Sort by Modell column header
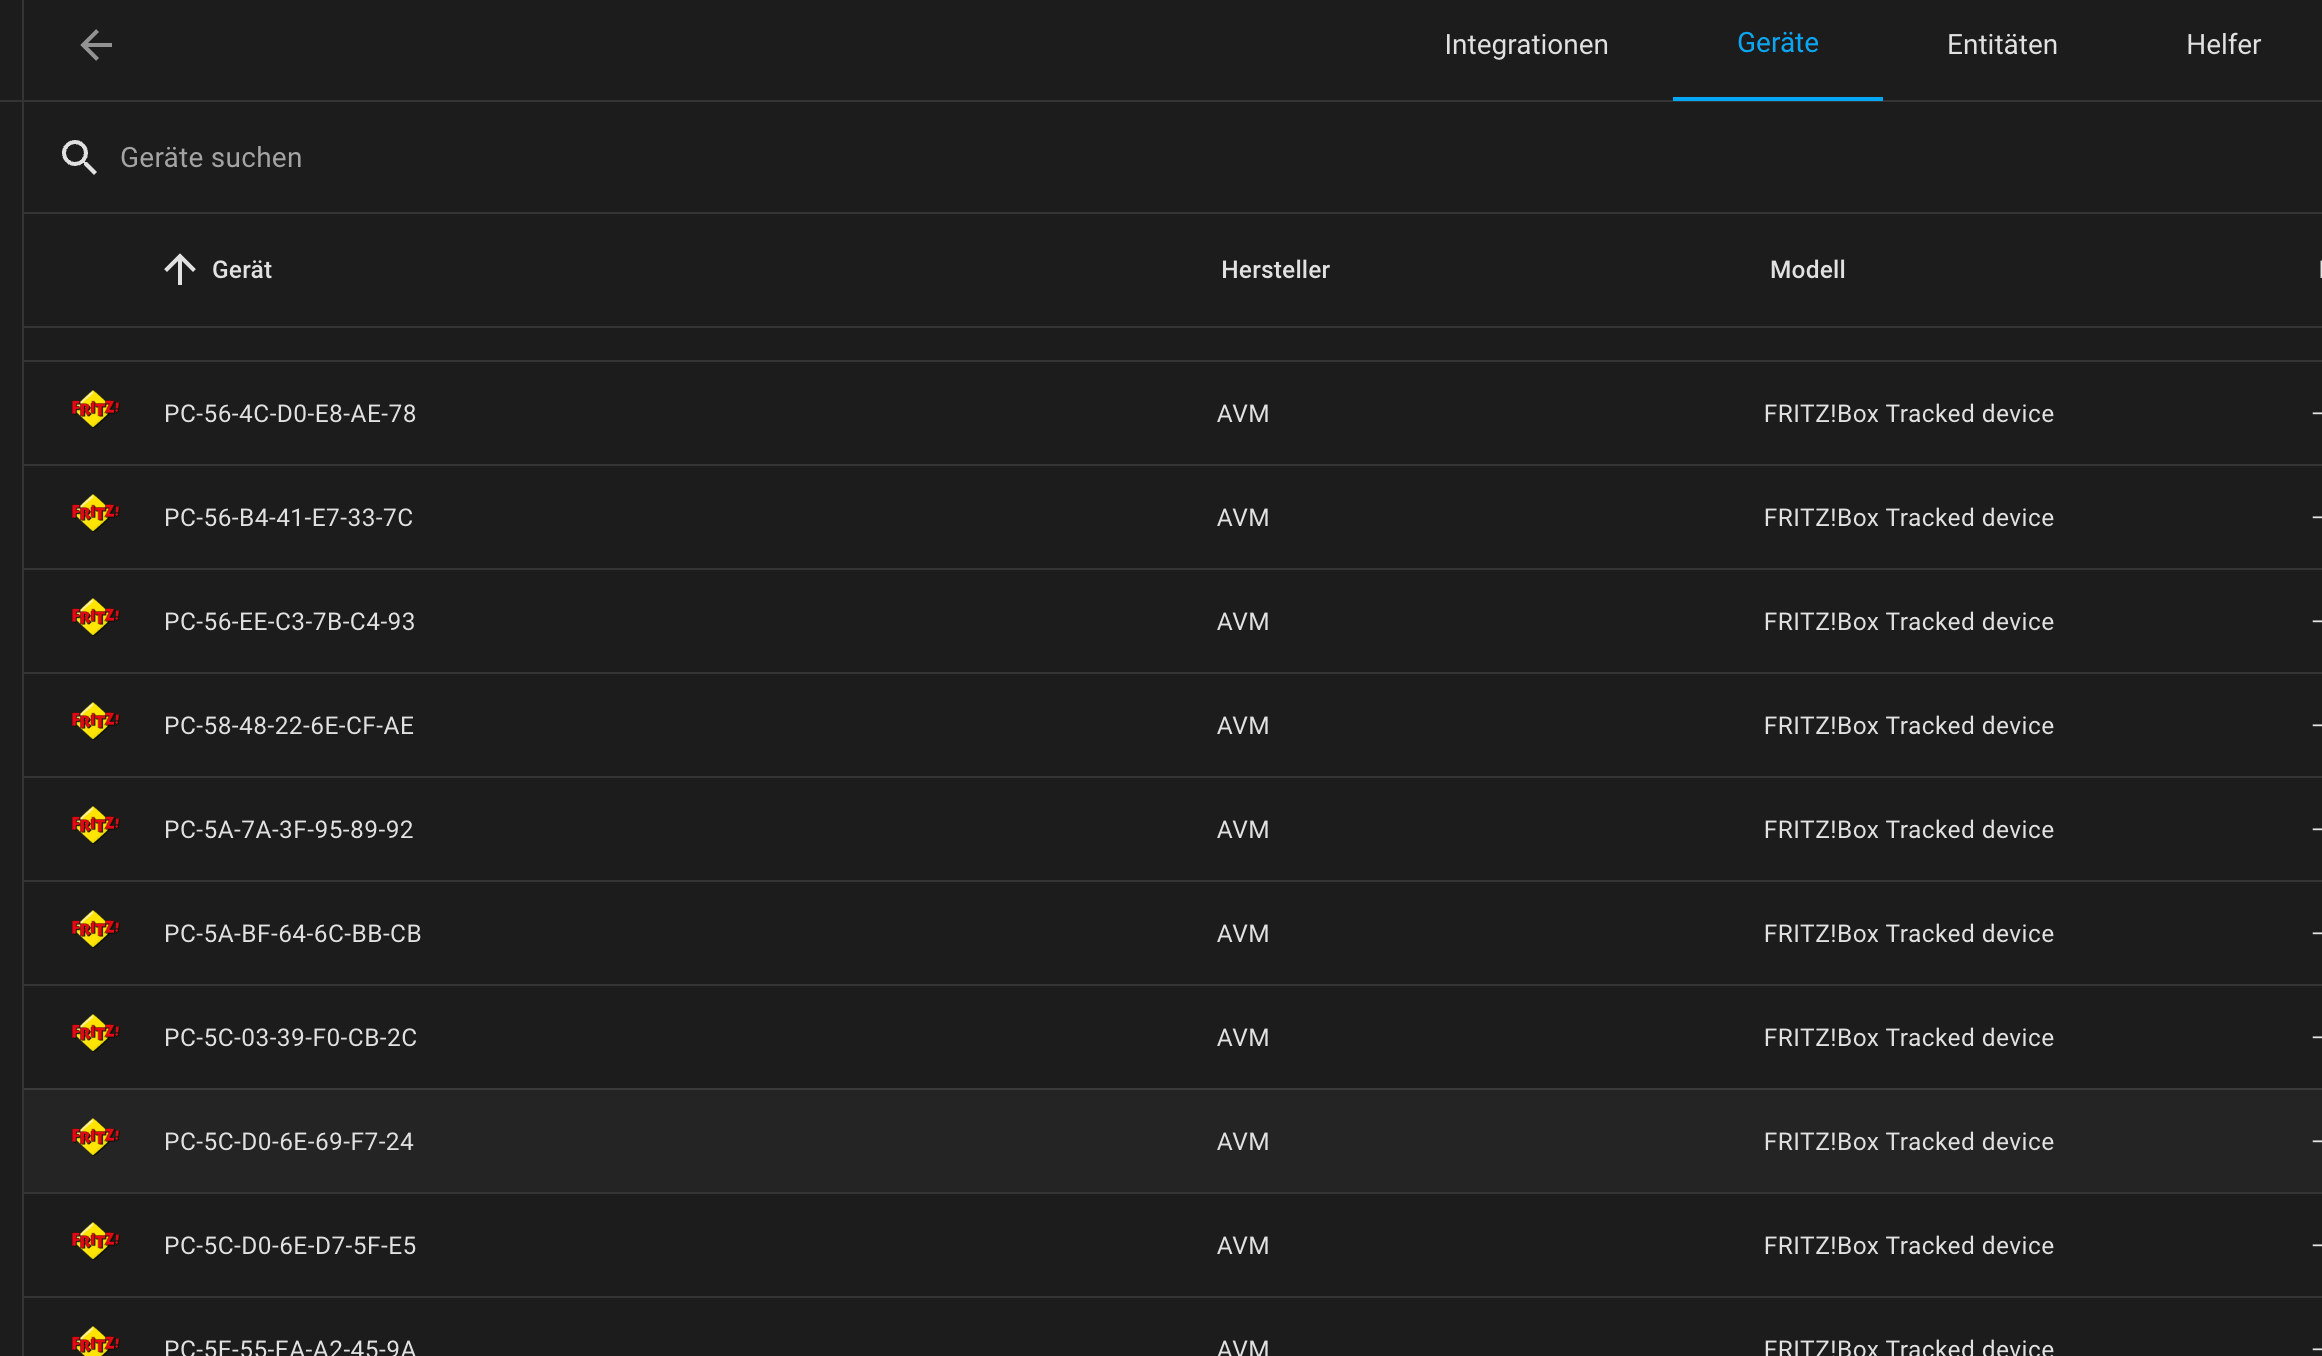This screenshot has width=2322, height=1356. [x=1807, y=270]
